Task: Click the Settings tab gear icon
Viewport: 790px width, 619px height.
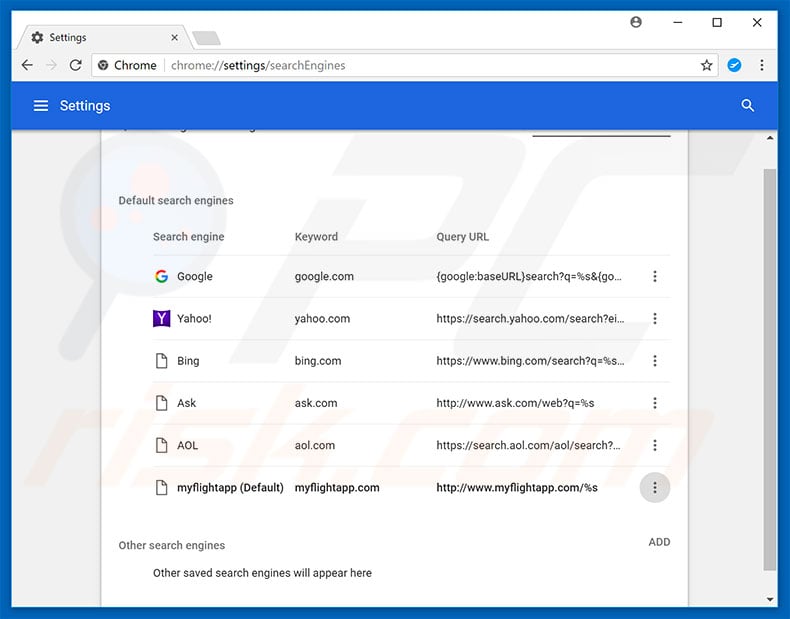Action: pos(37,37)
